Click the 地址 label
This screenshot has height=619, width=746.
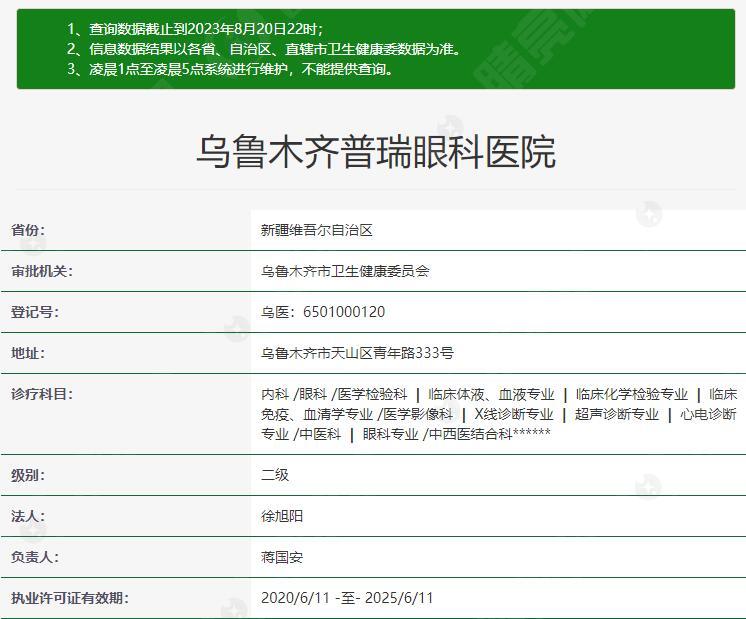point(28,353)
